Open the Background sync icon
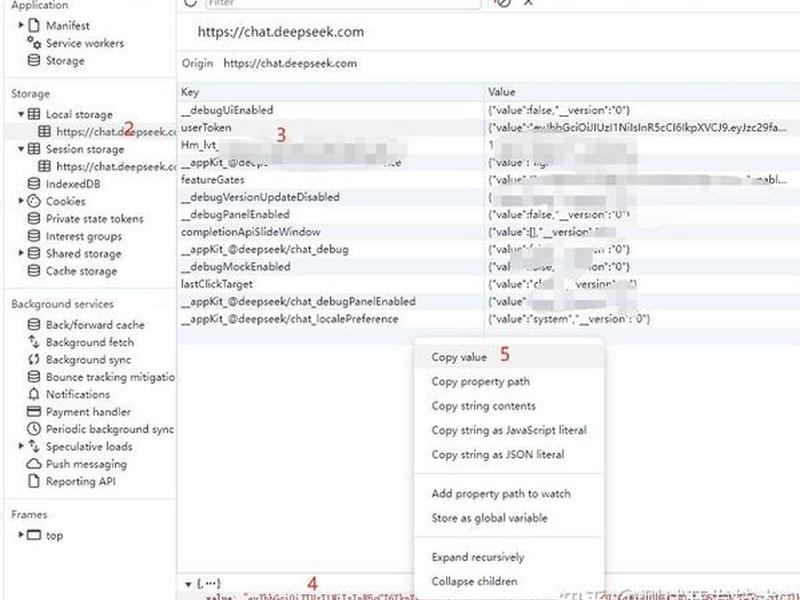 (34, 359)
